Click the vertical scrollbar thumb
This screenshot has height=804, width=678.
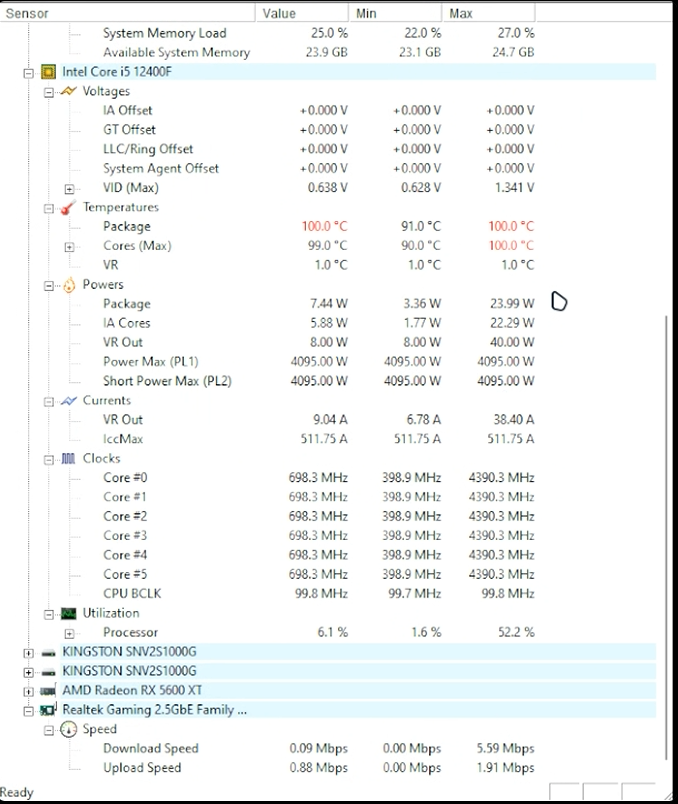[x=666, y=537]
